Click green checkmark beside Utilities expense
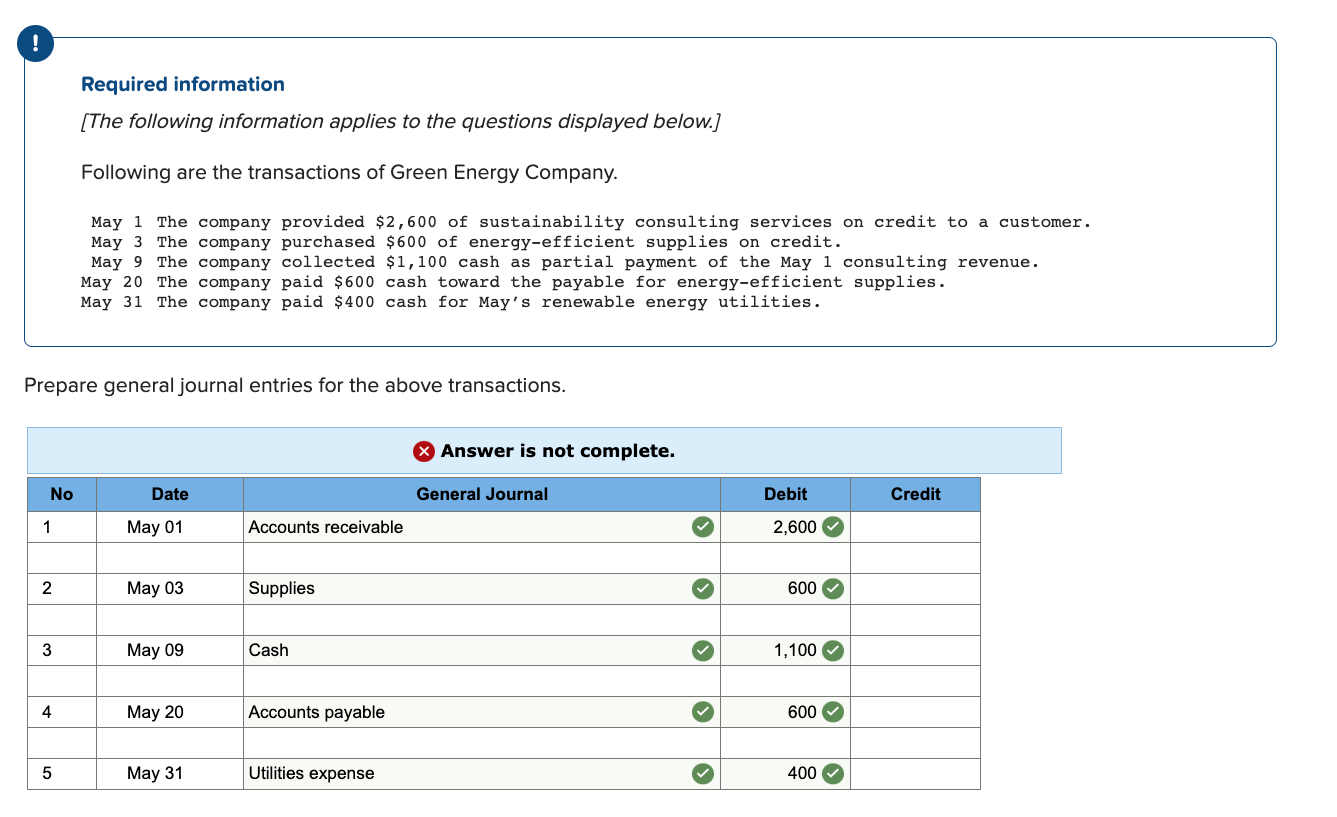 (x=704, y=774)
